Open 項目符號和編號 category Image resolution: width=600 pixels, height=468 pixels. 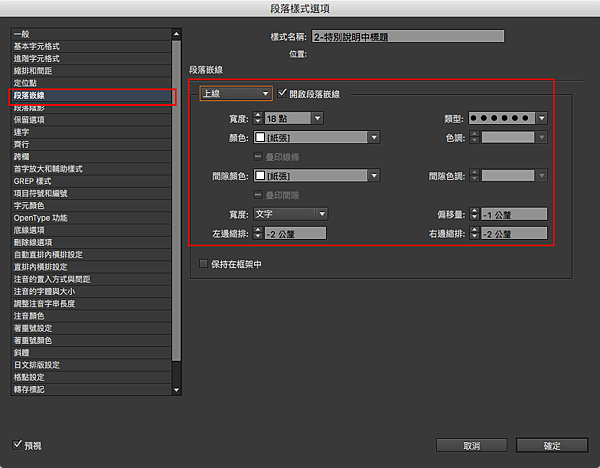91,193
